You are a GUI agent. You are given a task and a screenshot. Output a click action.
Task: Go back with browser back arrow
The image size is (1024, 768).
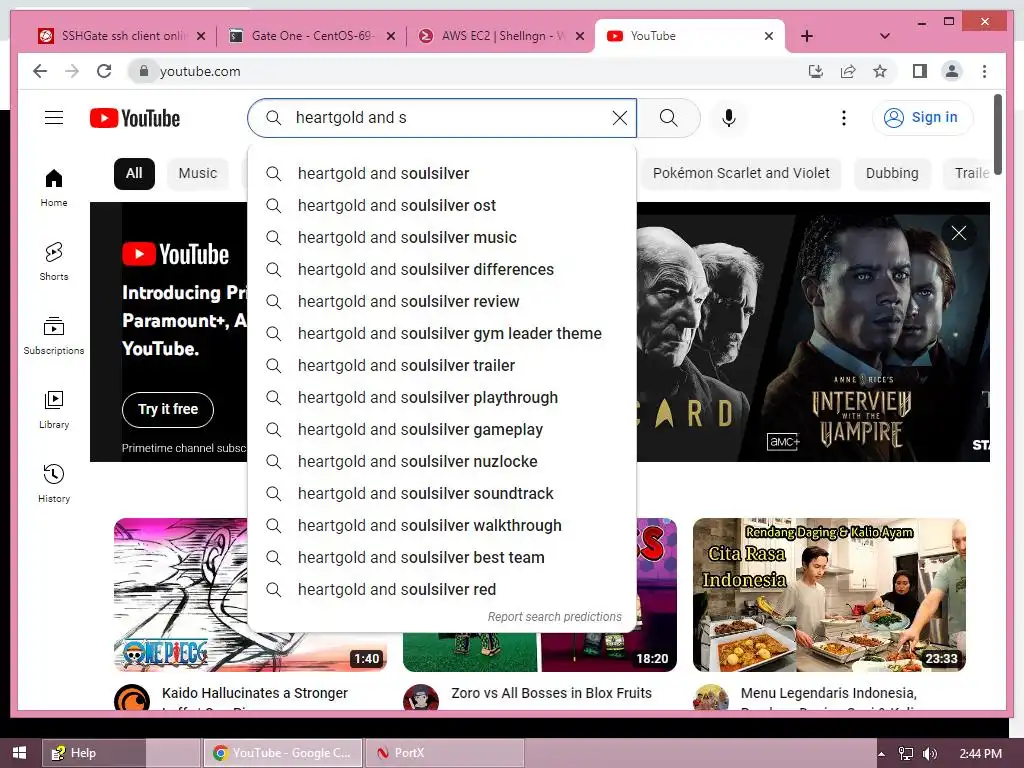point(40,71)
